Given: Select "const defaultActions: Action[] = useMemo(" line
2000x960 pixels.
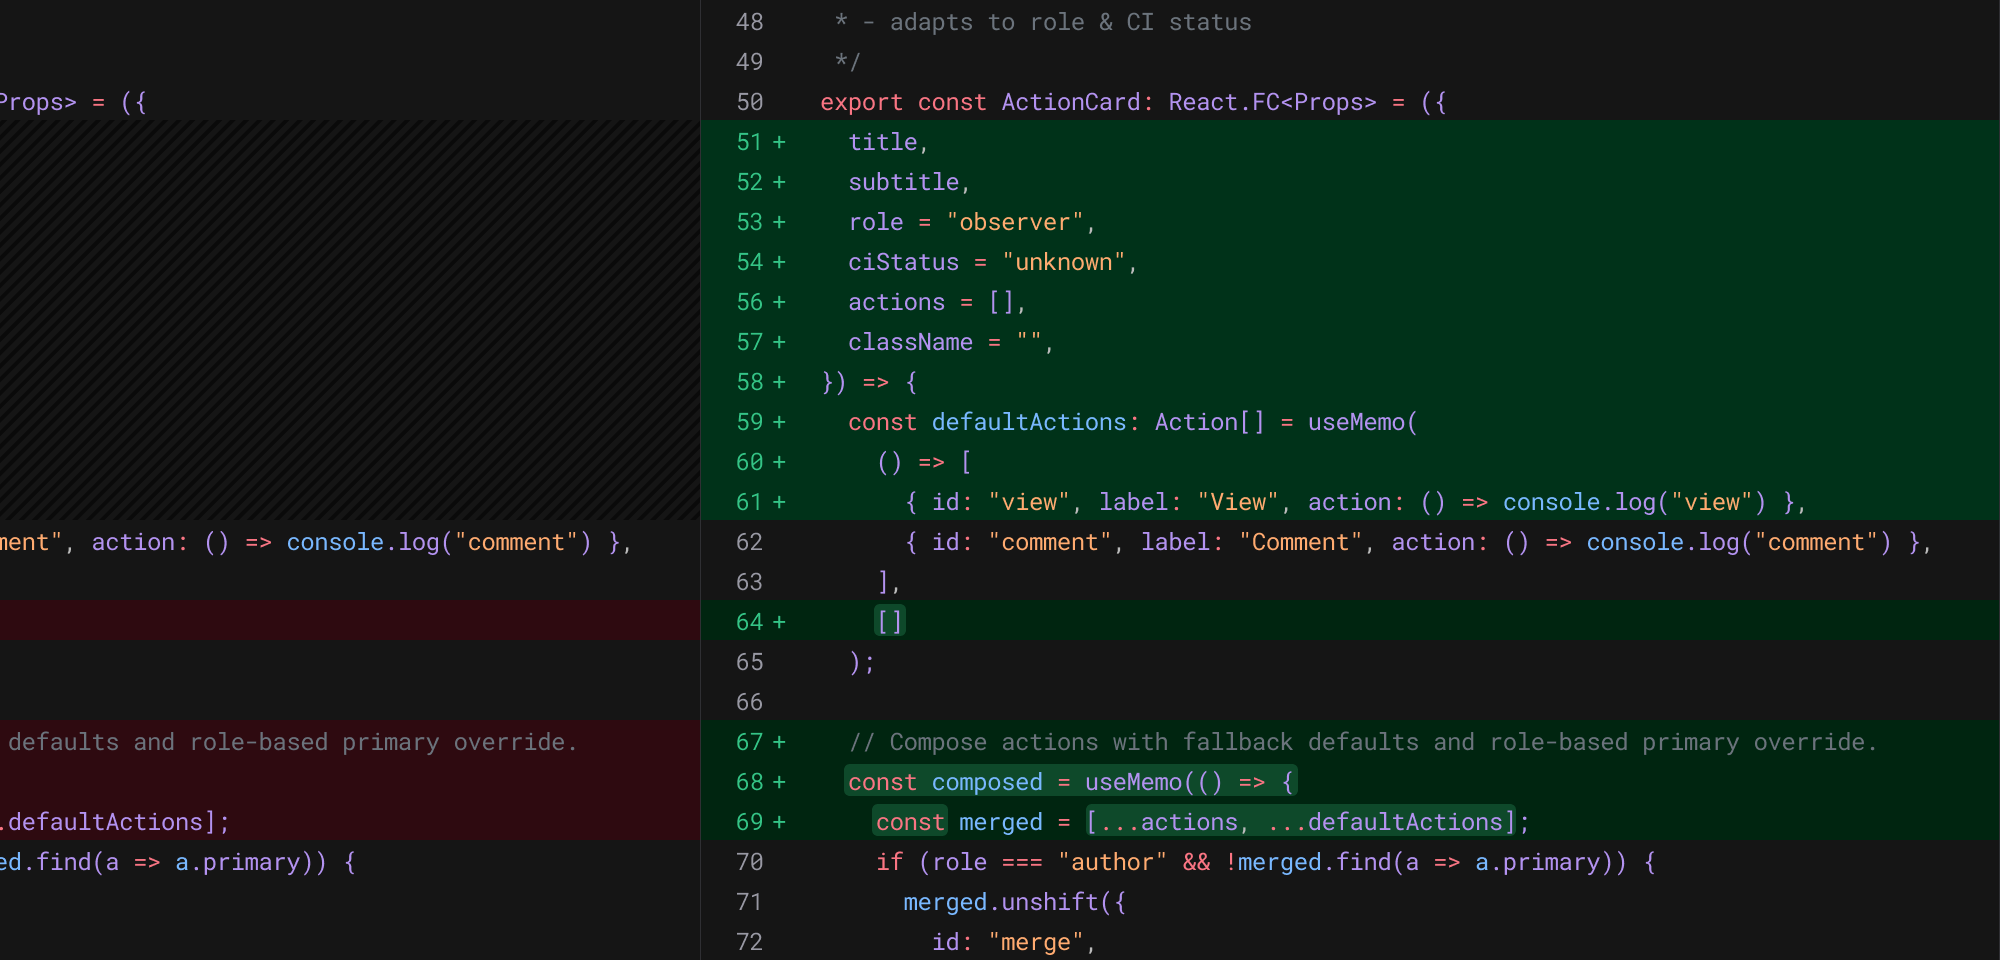Looking at the screenshot, I should tap(1133, 422).
